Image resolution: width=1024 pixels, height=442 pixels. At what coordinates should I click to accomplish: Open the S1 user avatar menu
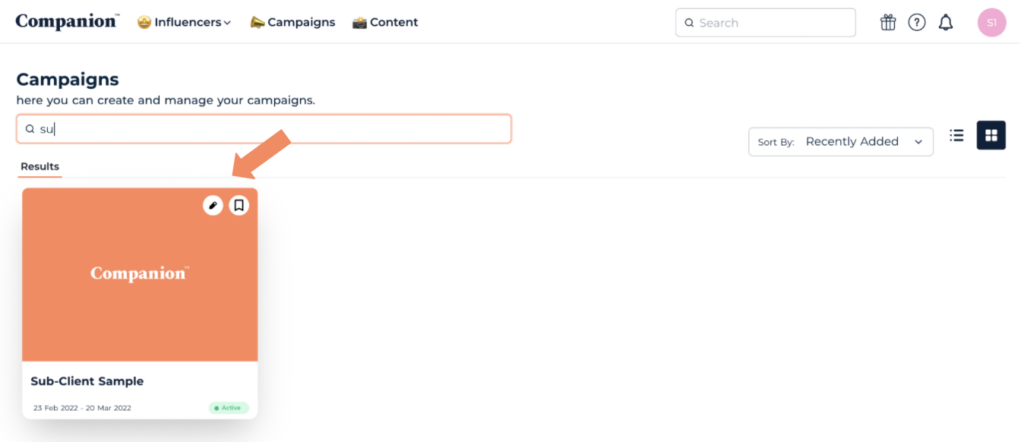991,22
